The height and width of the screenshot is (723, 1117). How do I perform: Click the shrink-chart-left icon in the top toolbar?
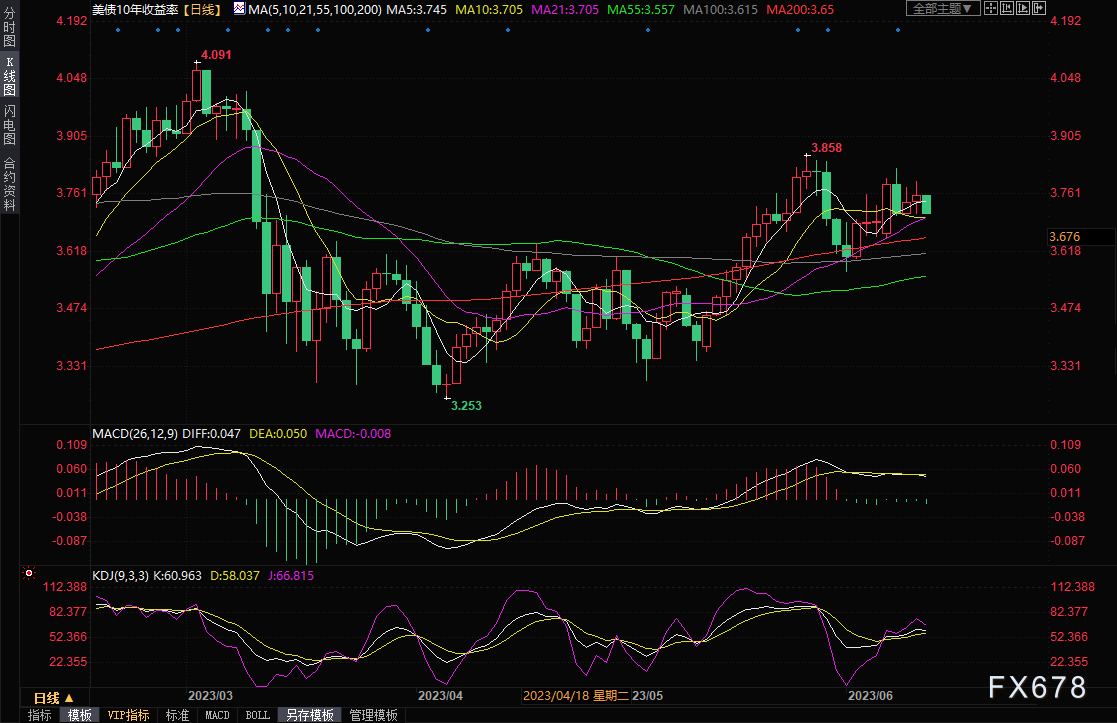tap(1007, 9)
